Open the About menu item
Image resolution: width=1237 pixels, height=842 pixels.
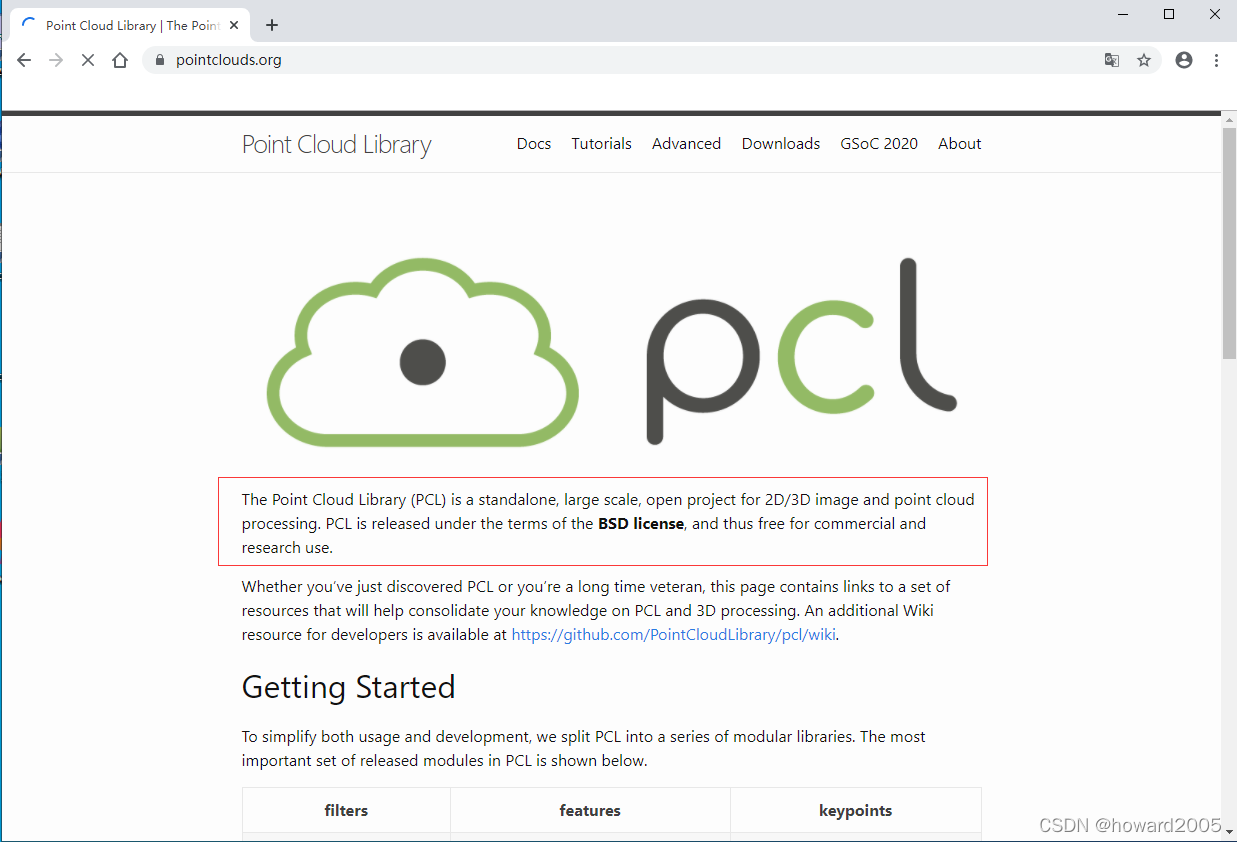coord(960,144)
